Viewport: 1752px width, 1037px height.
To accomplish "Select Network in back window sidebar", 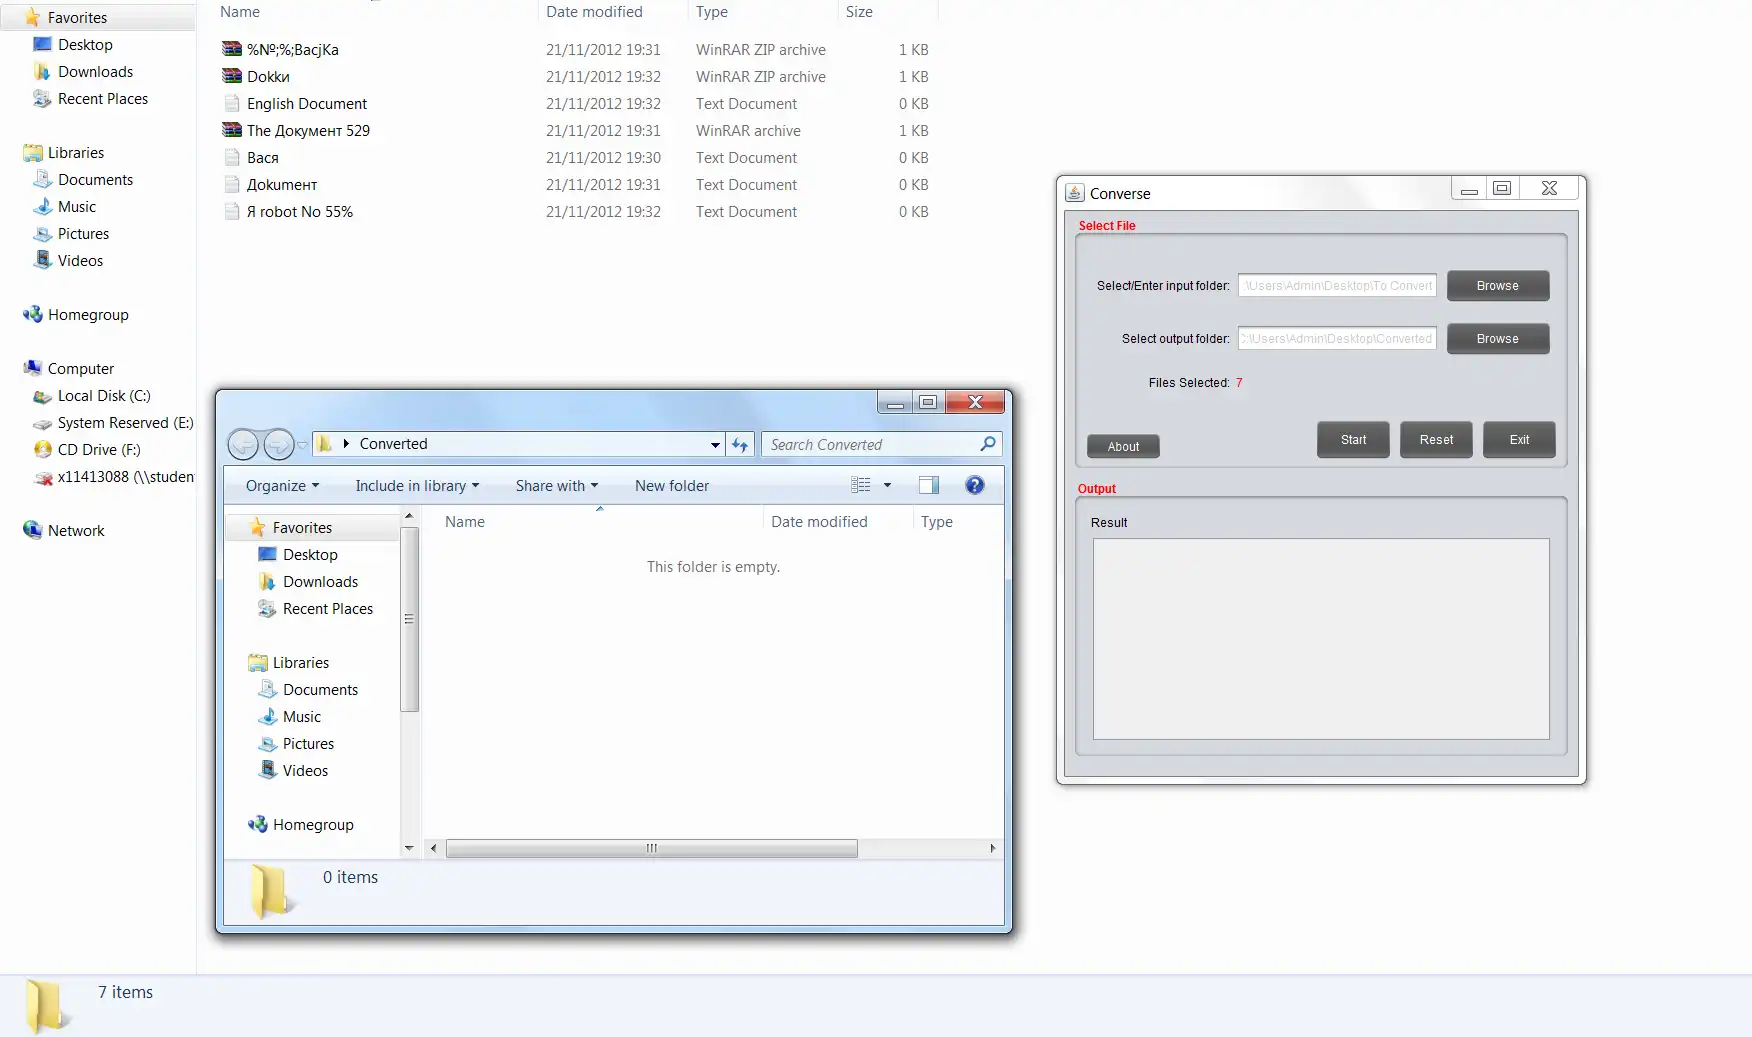I will (76, 531).
